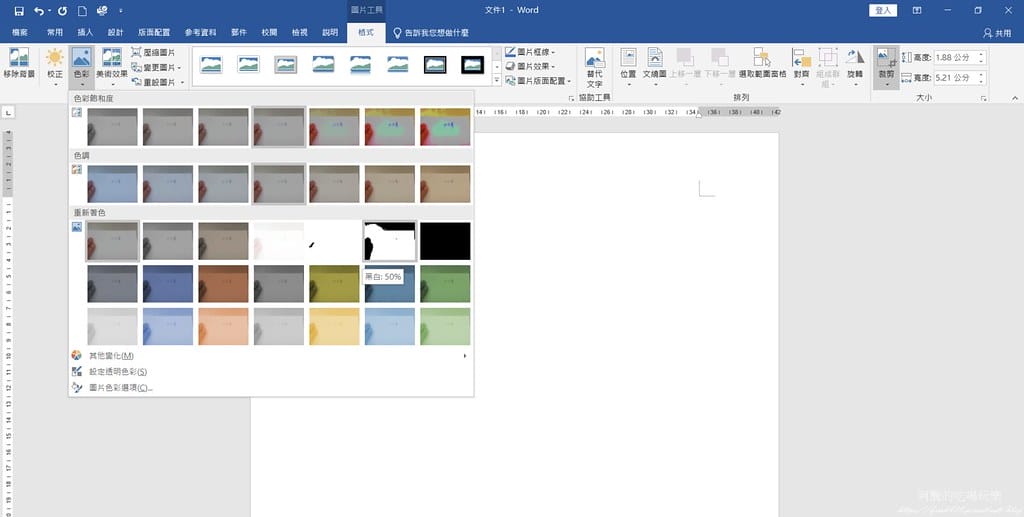This screenshot has width=1024, height=517.
Task: Select the dark blue recolor swatch
Action: [x=168, y=284]
